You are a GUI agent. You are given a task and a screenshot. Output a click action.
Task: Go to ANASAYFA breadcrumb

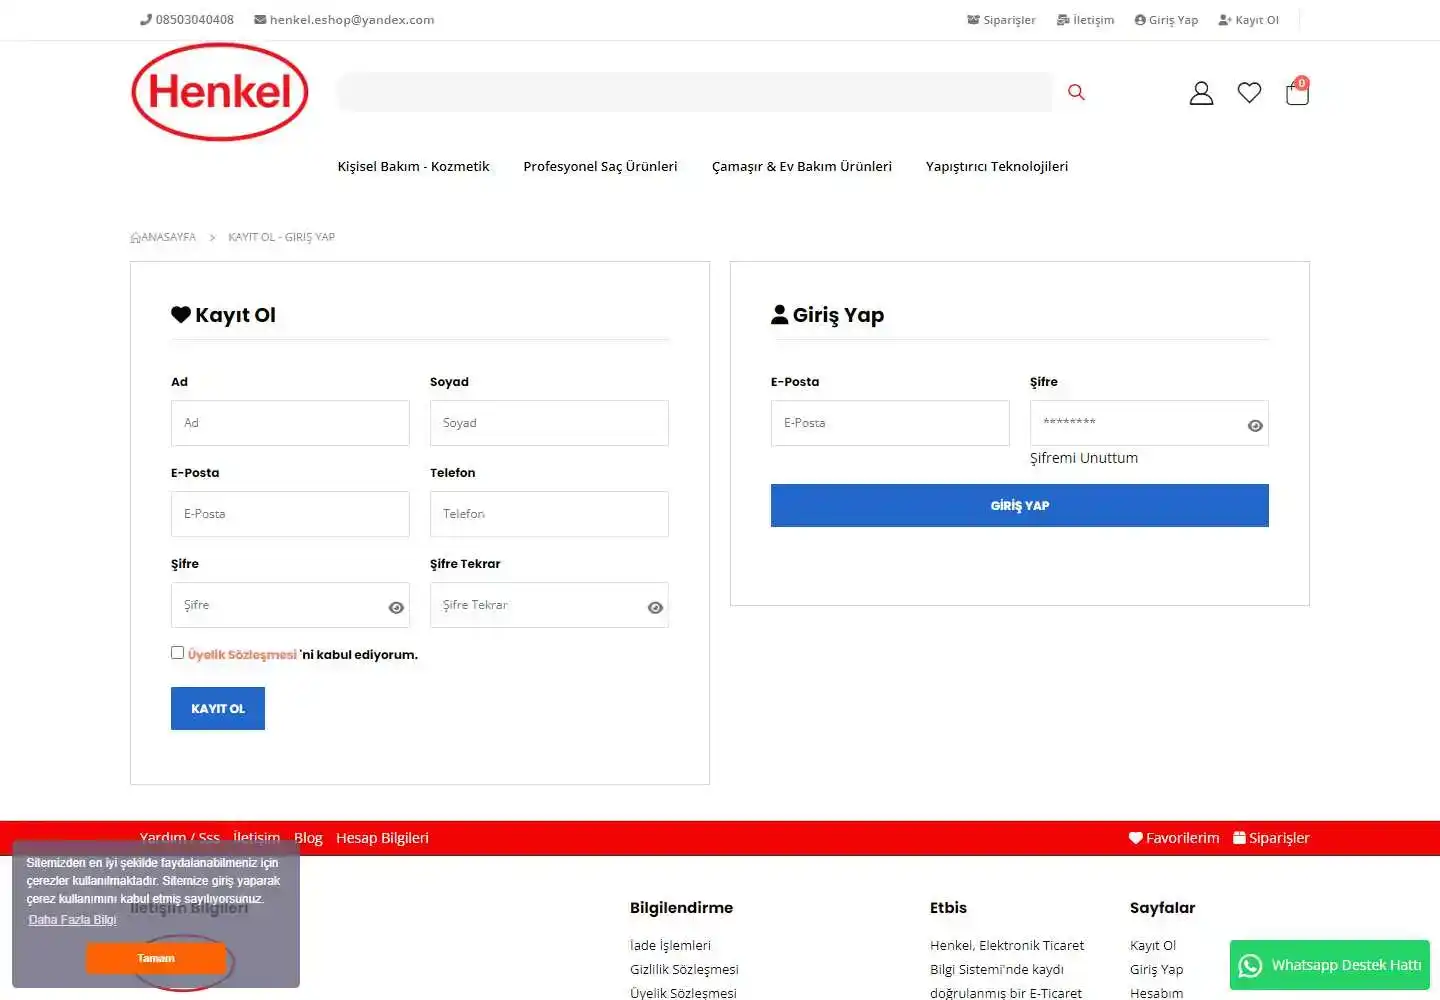(163, 237)
